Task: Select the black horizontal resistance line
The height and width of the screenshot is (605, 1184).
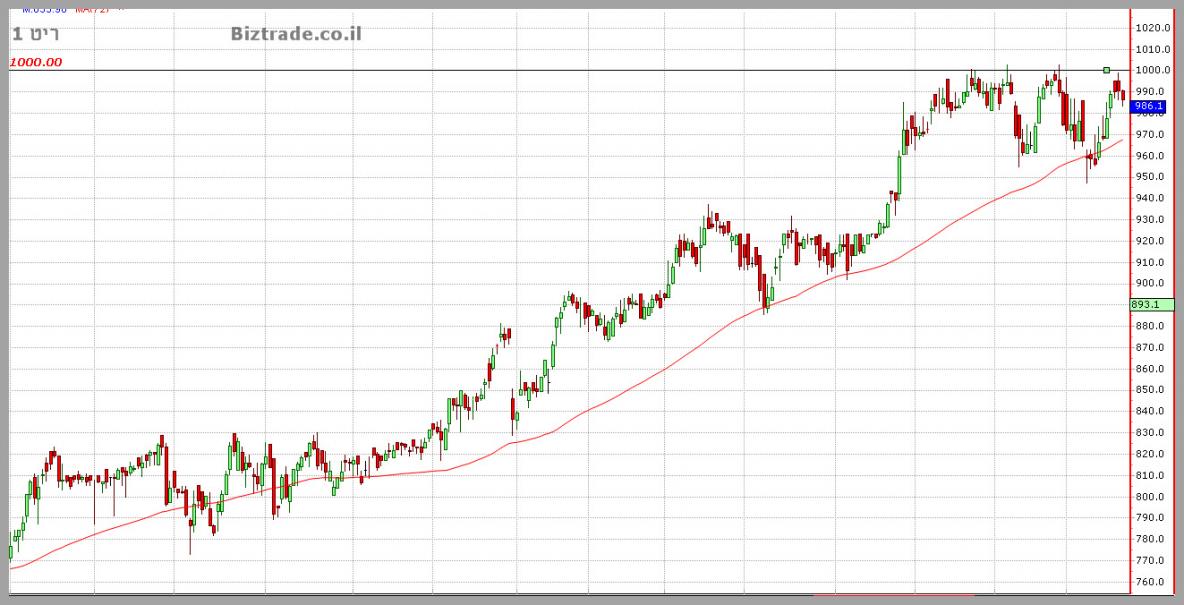Action: [x=500, y=70]
